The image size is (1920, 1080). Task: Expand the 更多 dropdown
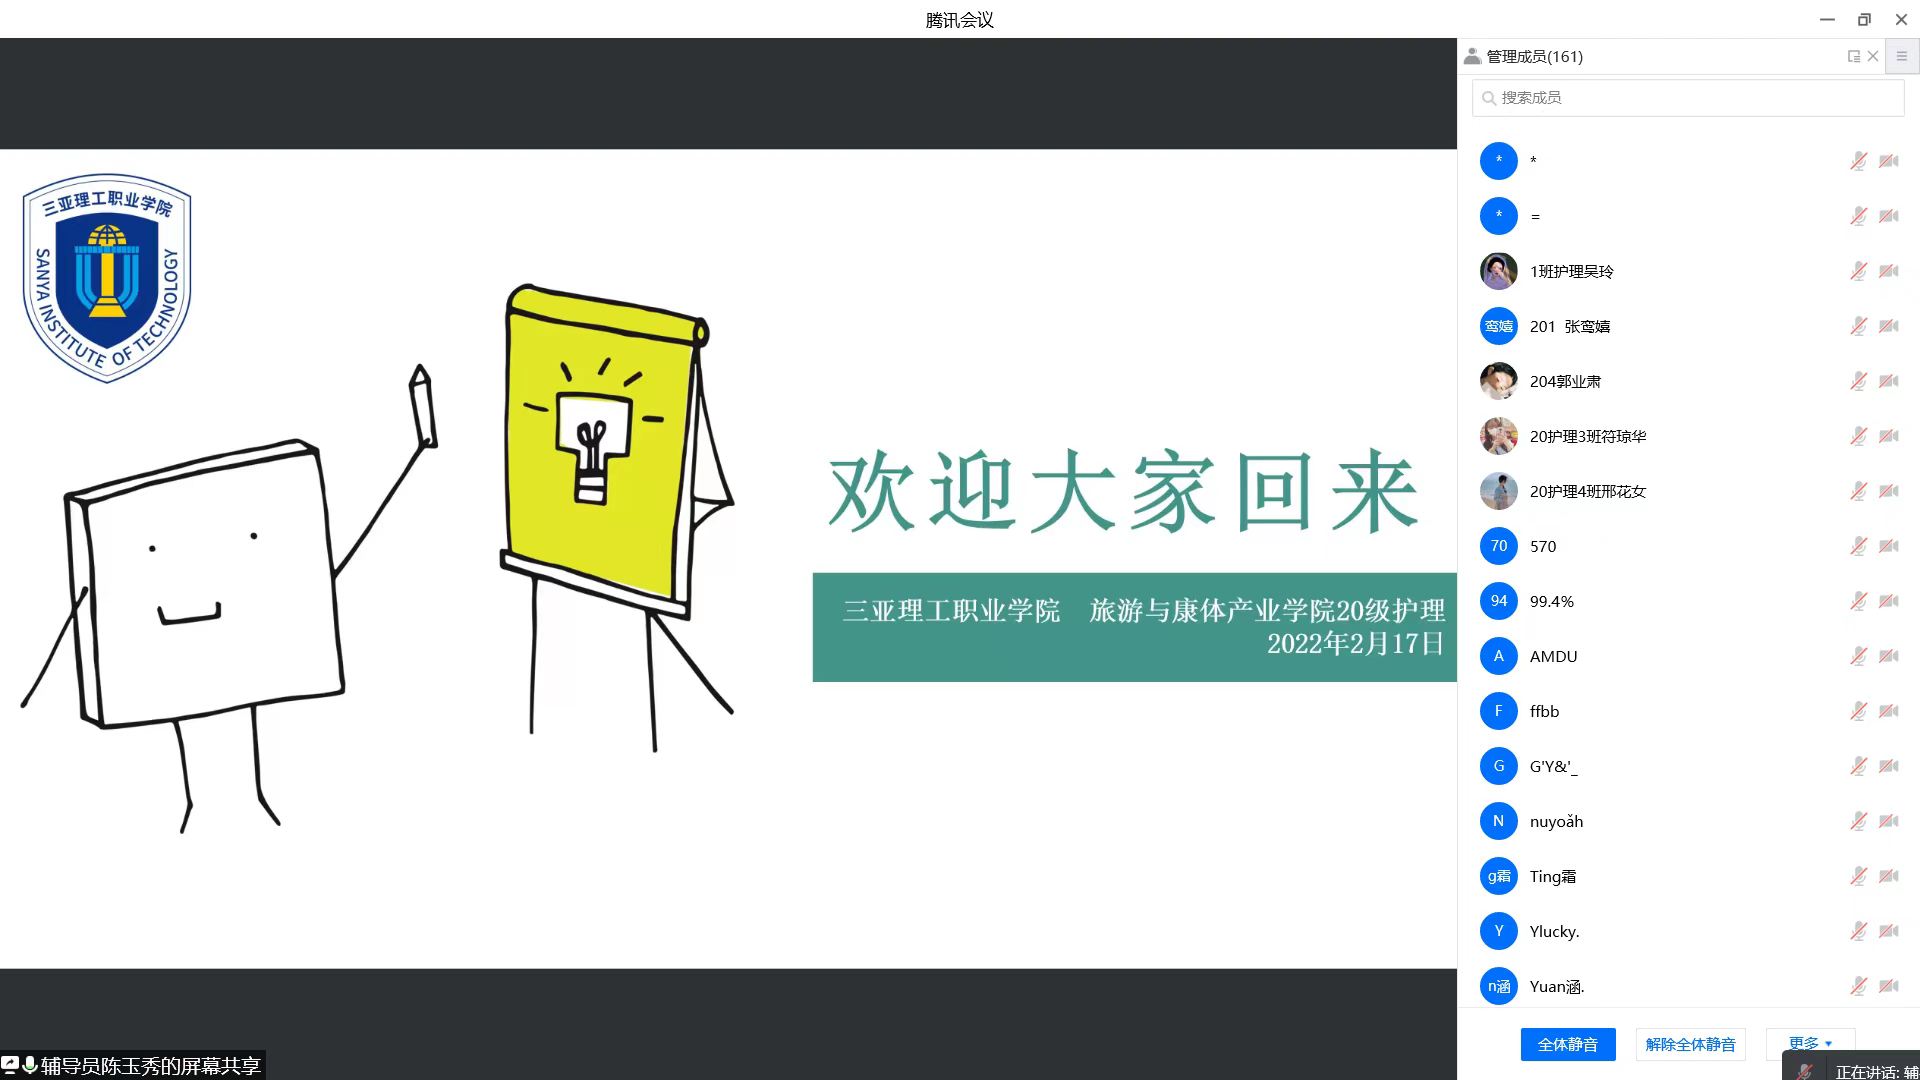tap(1810, 1043)
